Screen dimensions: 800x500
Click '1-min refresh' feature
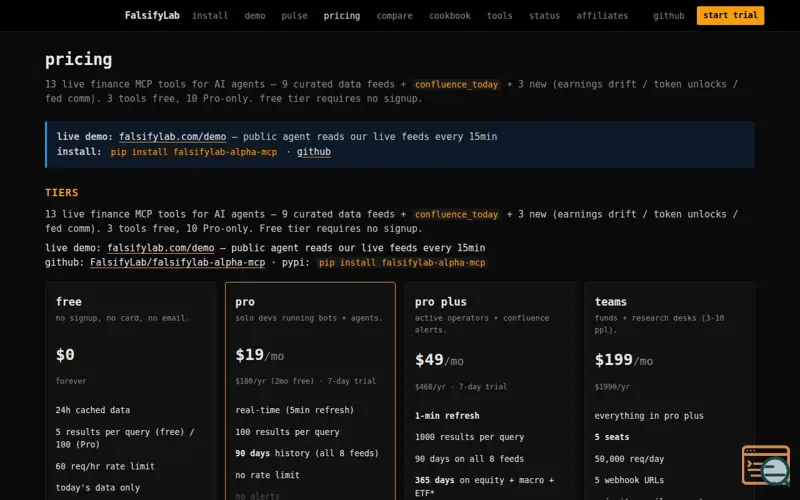[447, 416]
